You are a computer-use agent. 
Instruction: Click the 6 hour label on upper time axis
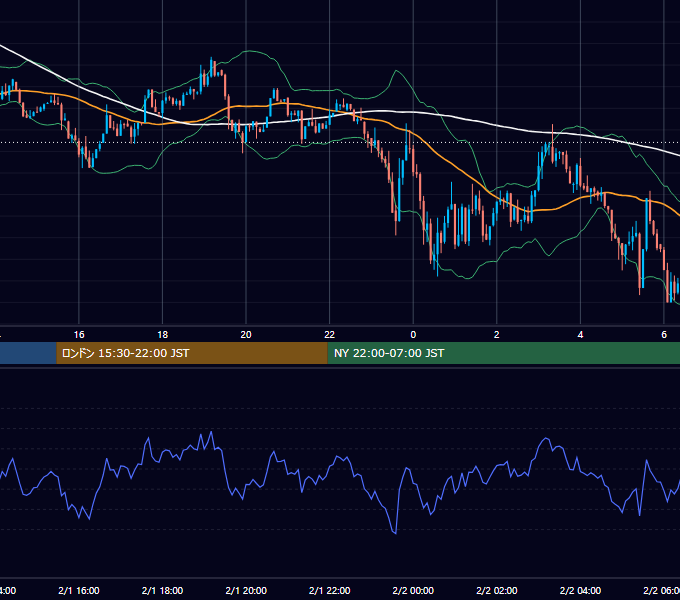click(664, 335)
